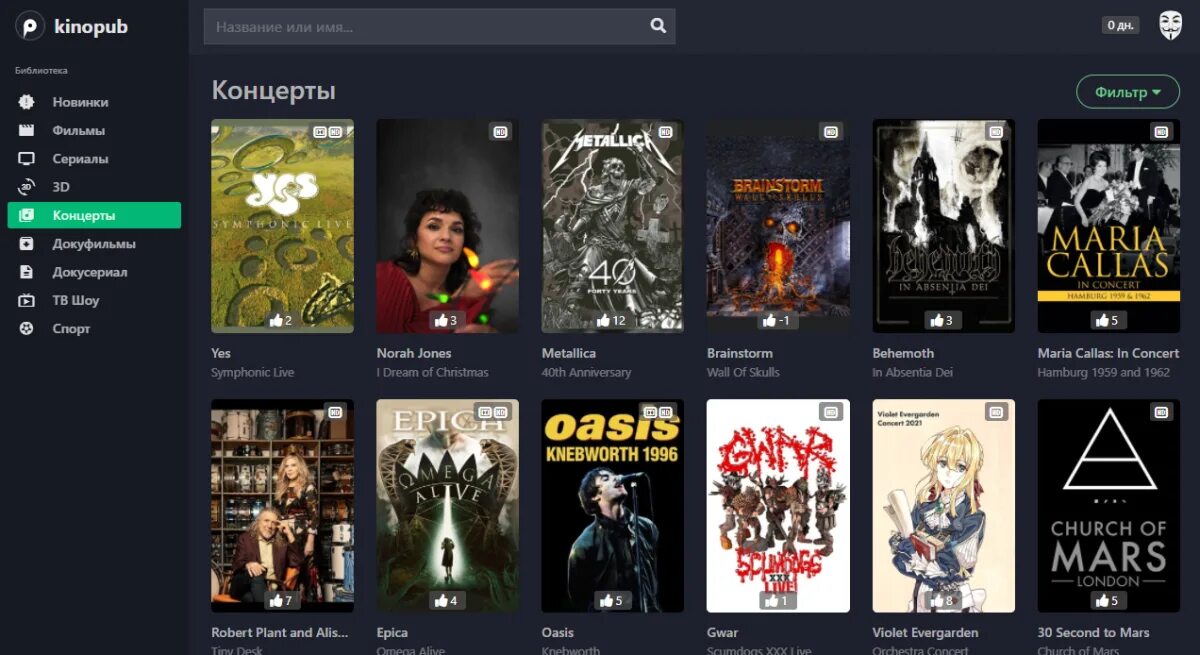Viewport: 1200px width, 655px height.
Task: Open the user avatar mask icon
Action: pyautogui.click(x=1170, y=25)
